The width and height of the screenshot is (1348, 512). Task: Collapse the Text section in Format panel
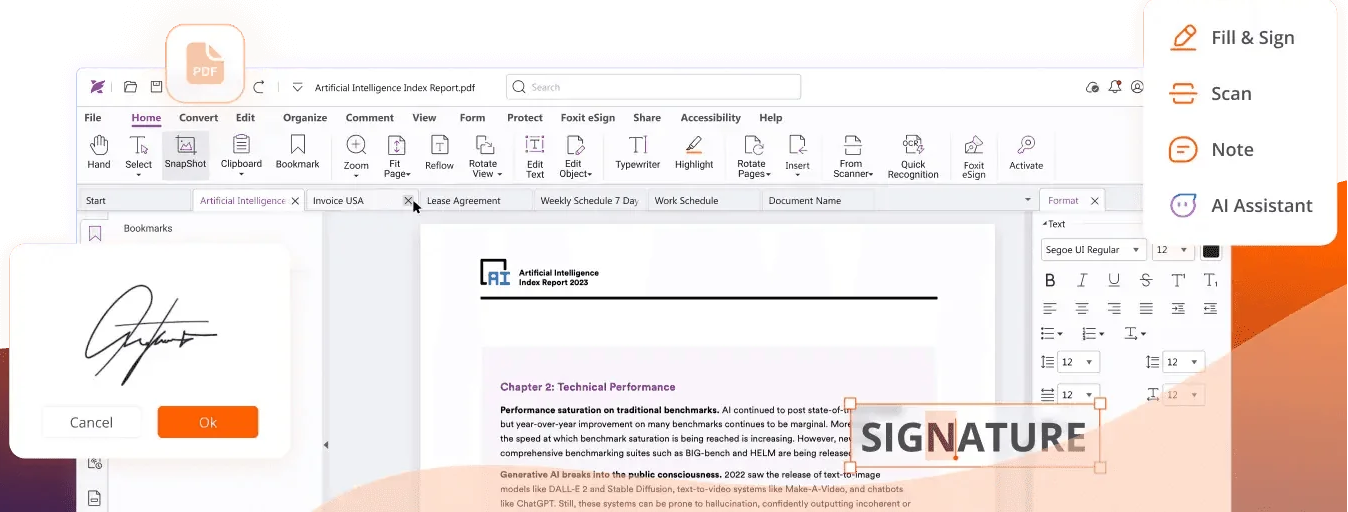1045,224
